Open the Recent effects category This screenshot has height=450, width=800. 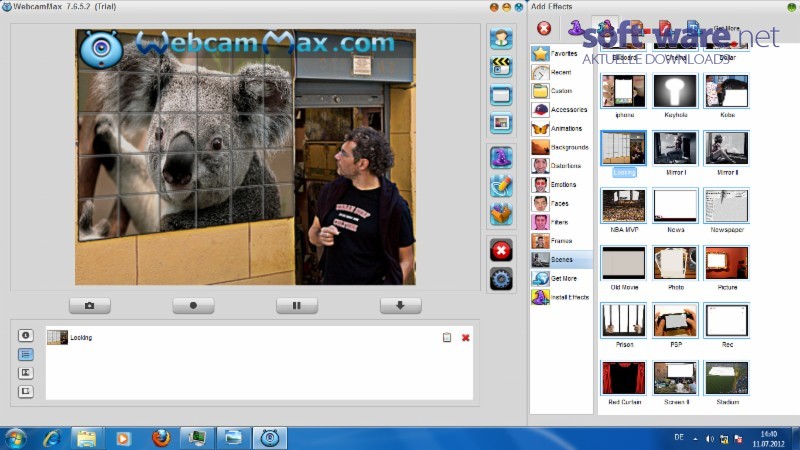(561, 72)
